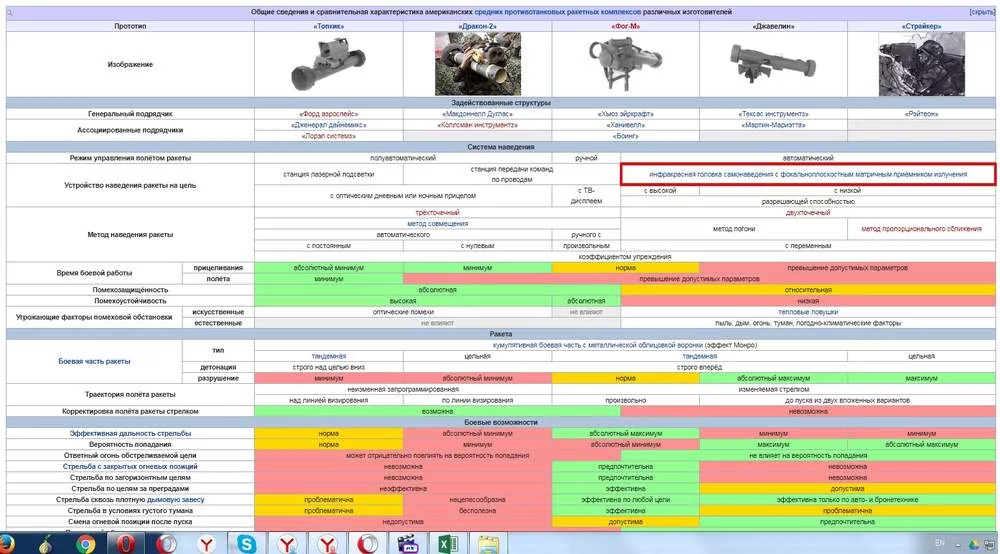Screen dimensions: 1000x554
Task: Open the «Дженерал дайнемикс» link
Action: tap(328, 125)
